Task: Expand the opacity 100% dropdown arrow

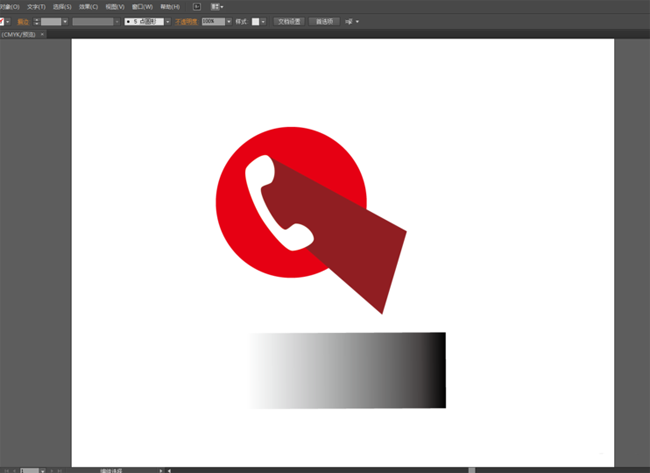Action: tap(229, 21)
